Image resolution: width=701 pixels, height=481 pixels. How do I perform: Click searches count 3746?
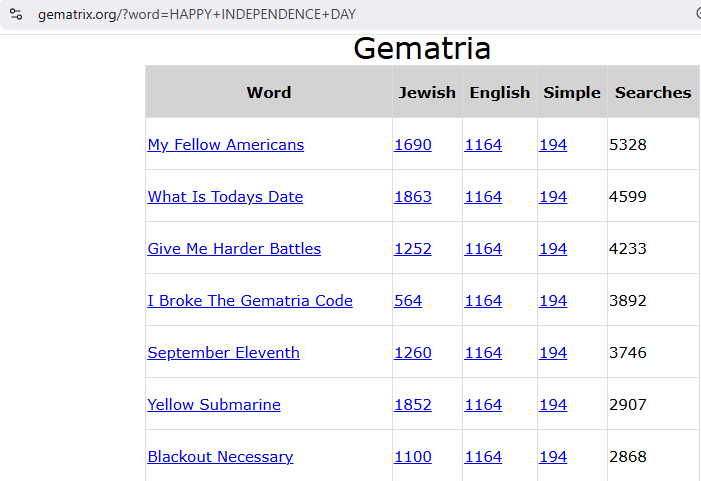click(x=628, y=353)
